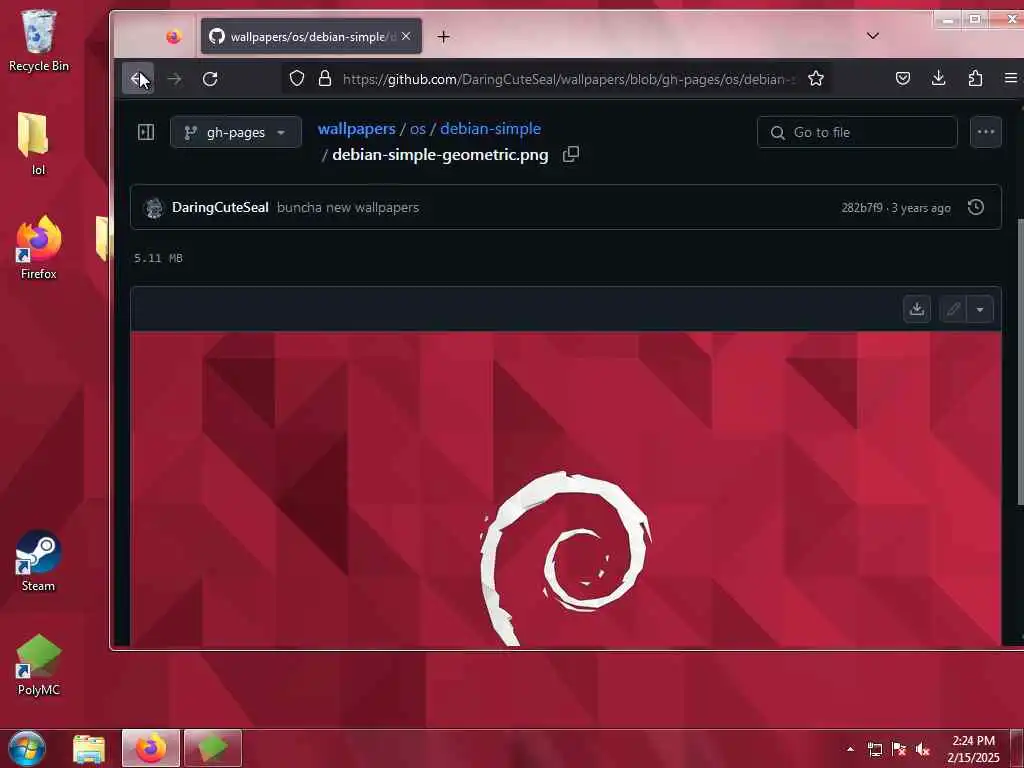Screen dimensions: 1024x768
Task: Open the Firefox downloads toolbar icon
Action: 938,78
